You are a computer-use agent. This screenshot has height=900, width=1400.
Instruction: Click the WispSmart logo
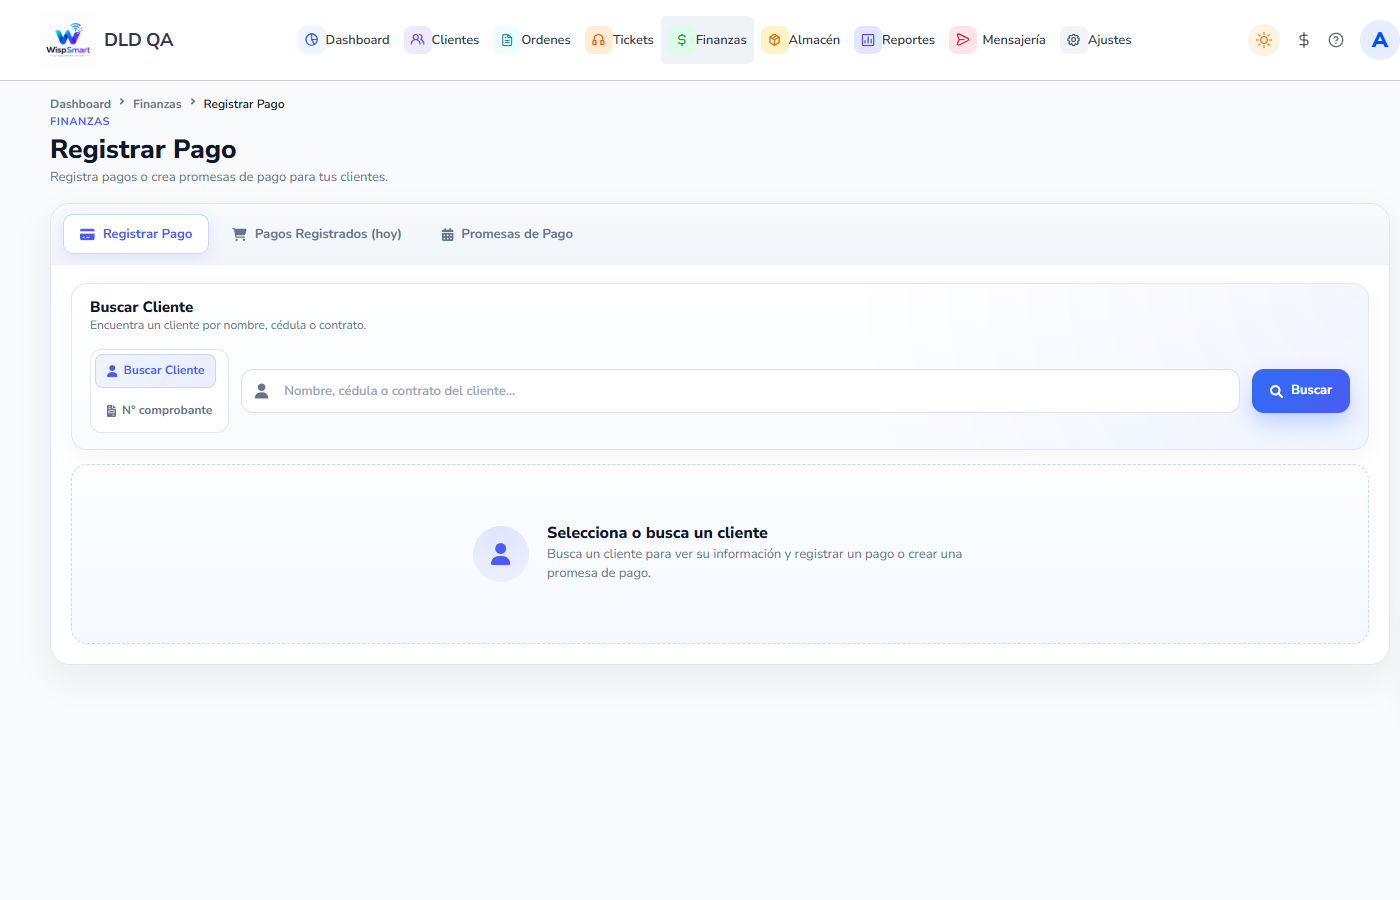[x=68, y=40]
